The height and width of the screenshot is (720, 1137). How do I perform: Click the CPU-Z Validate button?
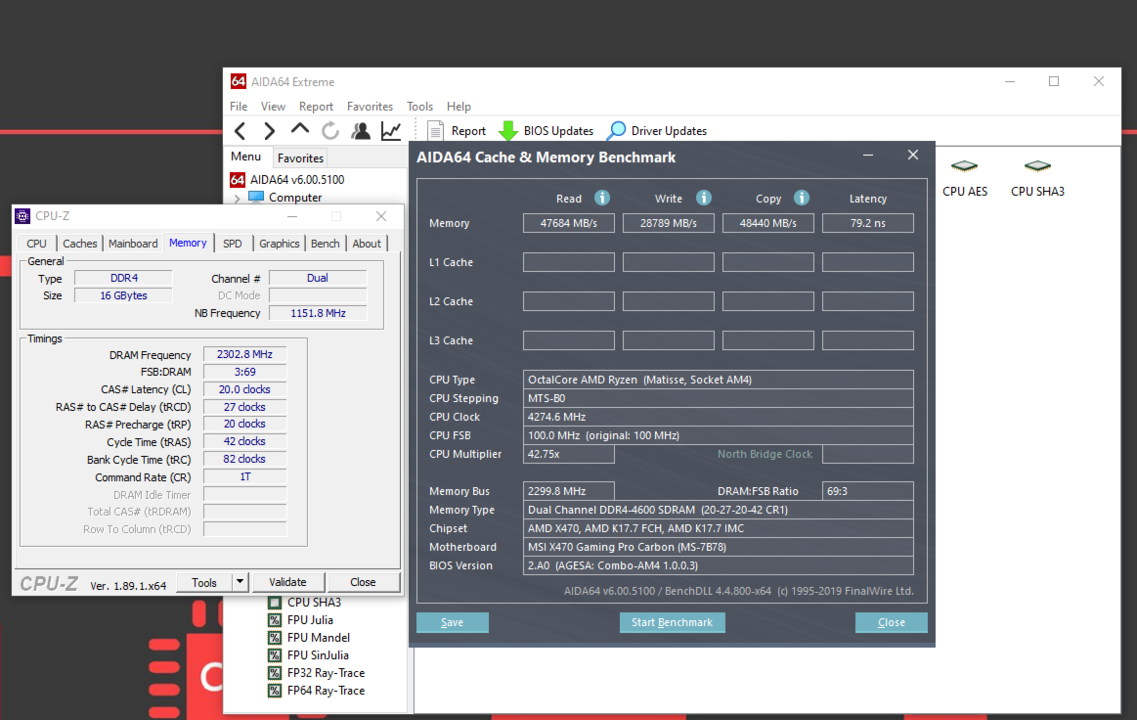pyautogui.click(x=288, y=582)
